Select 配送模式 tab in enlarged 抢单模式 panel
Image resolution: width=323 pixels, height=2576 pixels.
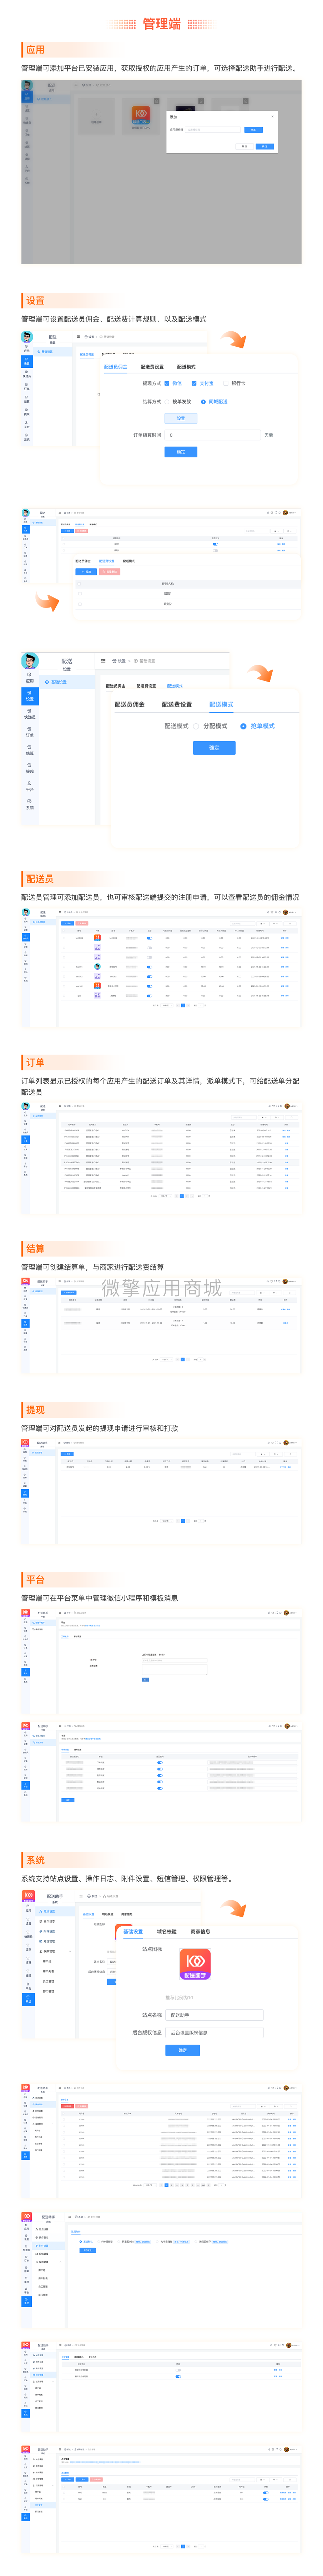pyautogui.click(x=221, y=704)
